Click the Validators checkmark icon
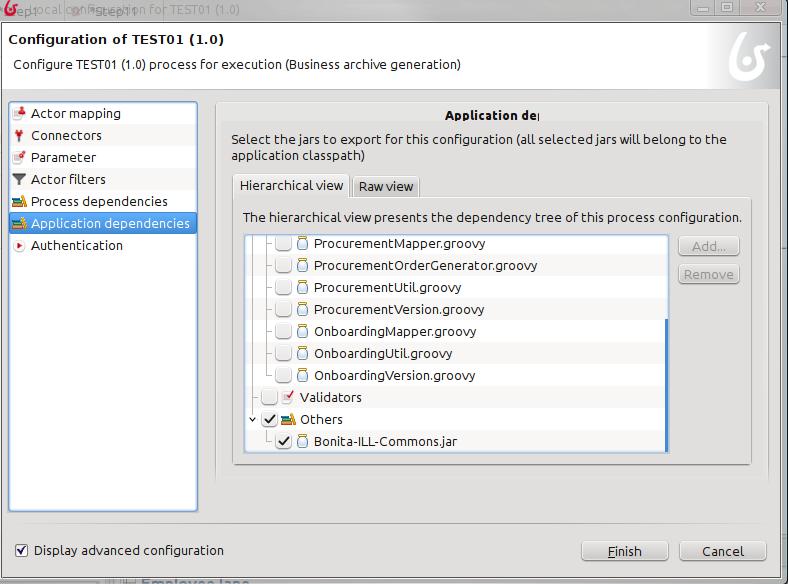This screenshot has height=584, width=788. point(288,397)
